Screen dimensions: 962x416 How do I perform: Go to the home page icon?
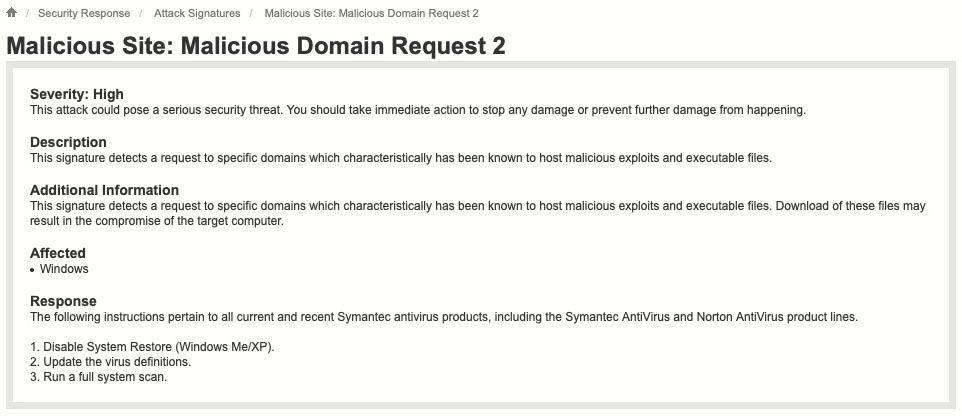coord(11,12)
